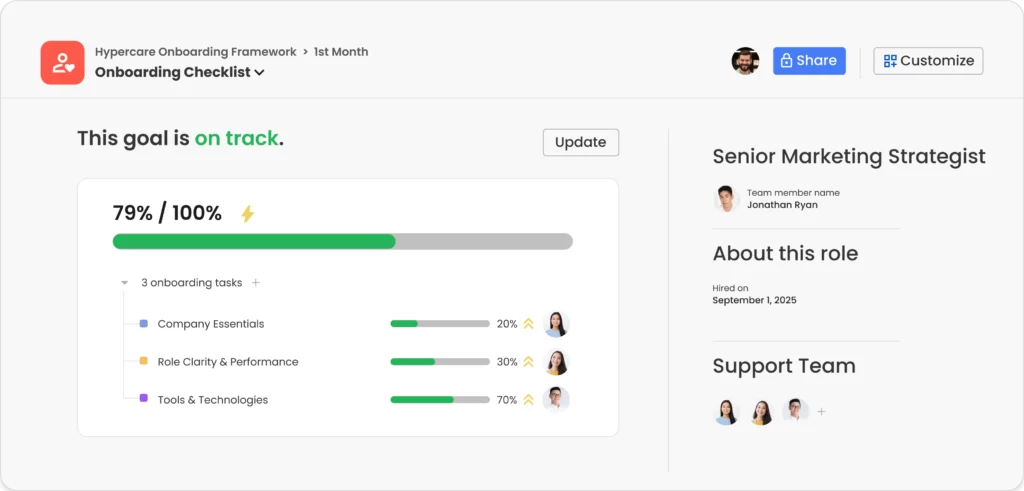Screen dimensions: 1024x491
Task: Select the Role Clarity & Performance task
Action: (228, 362)
